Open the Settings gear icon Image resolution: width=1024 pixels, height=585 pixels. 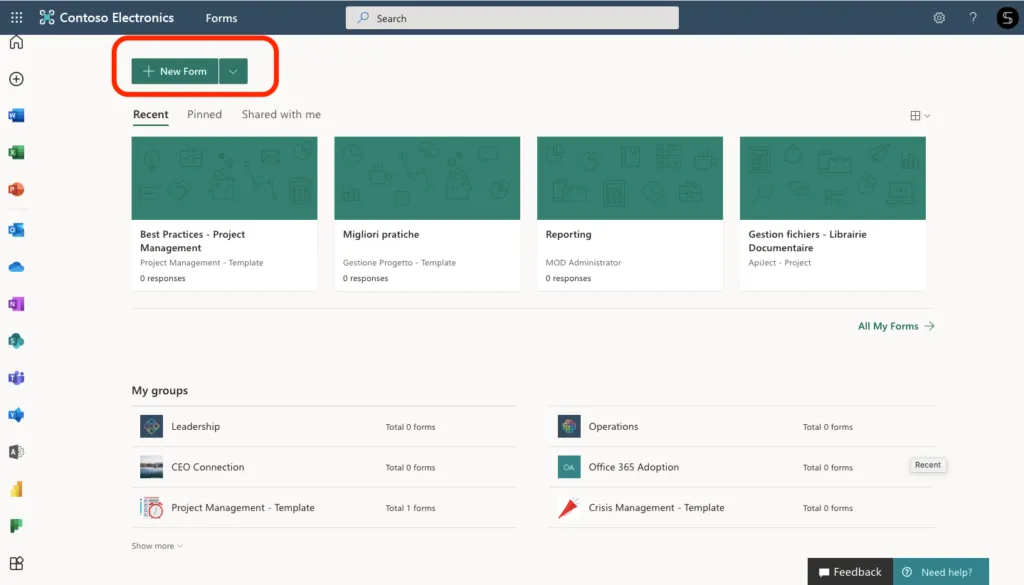pyautogui.click(x=939, y=18)
